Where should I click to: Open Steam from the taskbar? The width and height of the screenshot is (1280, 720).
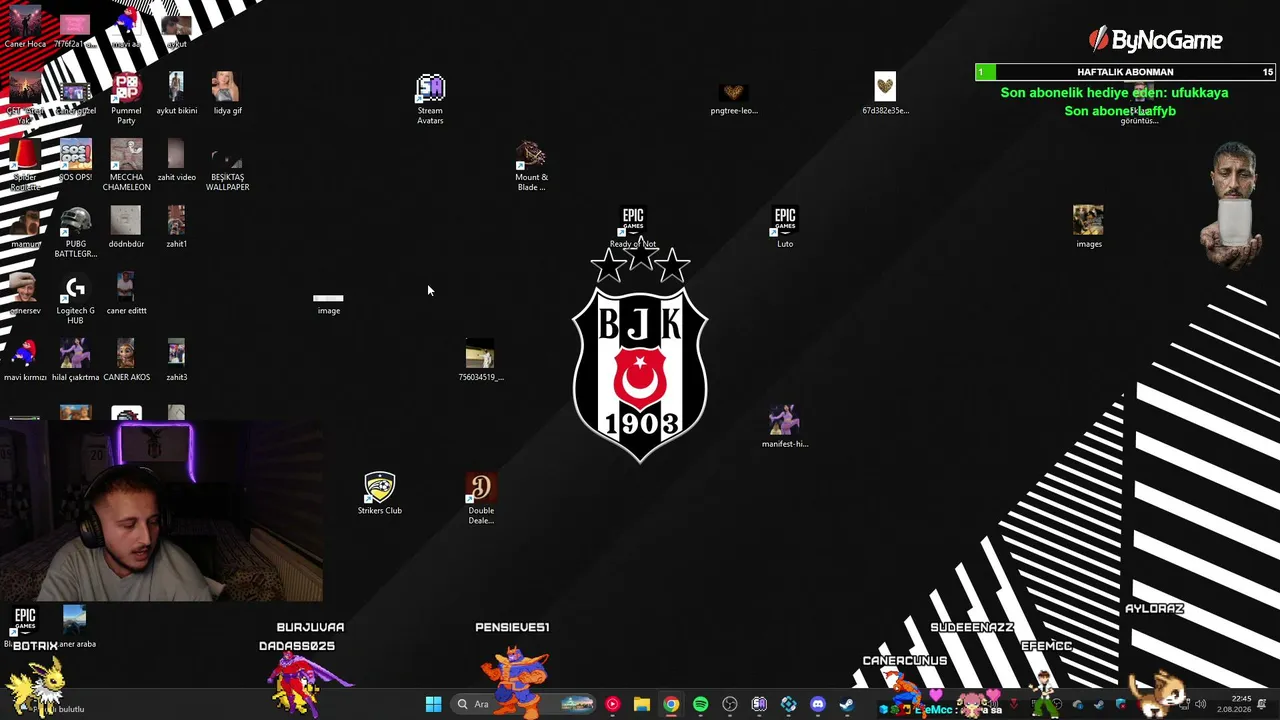coord(847,704)
